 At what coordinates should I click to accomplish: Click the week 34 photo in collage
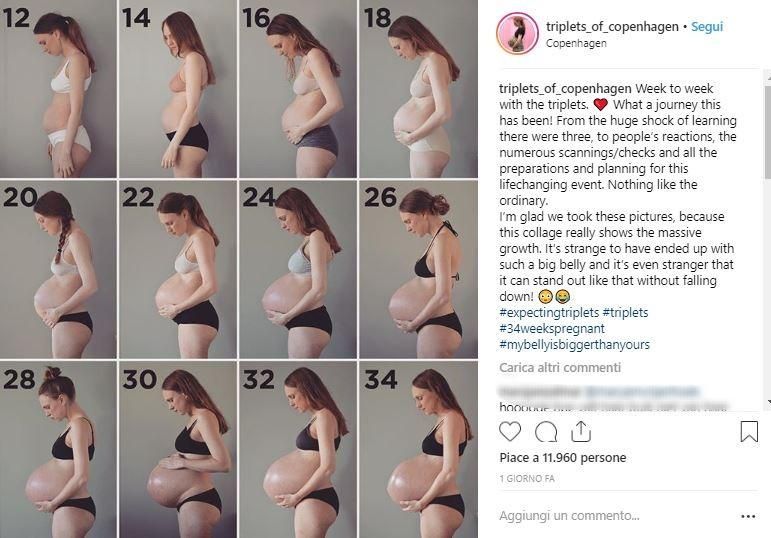tap(418, 450)
